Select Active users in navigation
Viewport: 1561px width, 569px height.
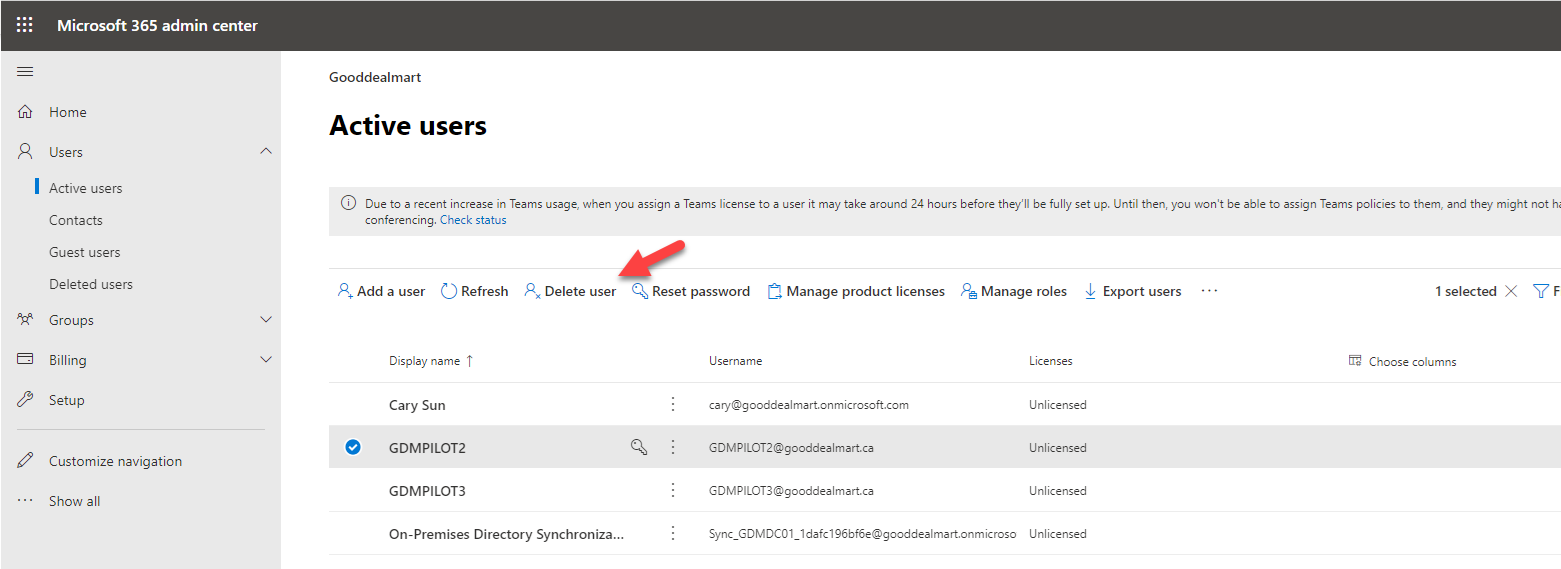(86, 188)
